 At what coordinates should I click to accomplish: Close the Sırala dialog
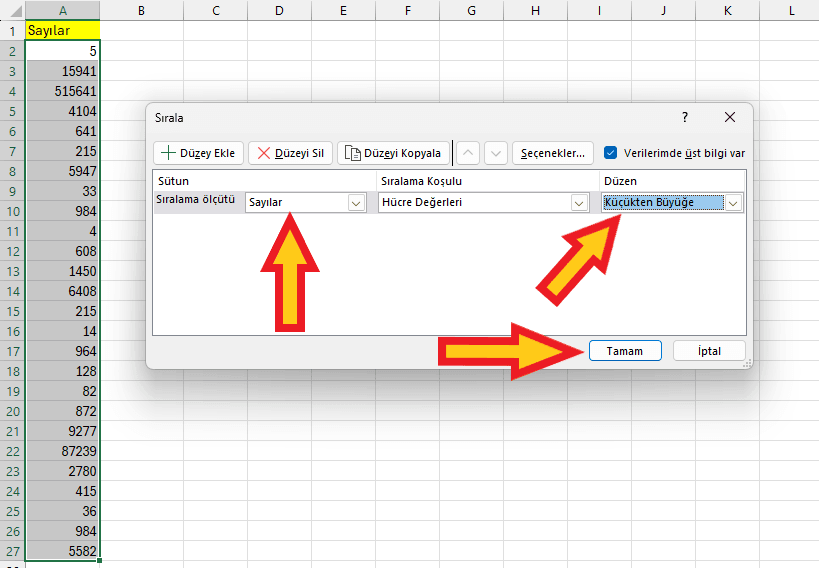coord(730,117)
